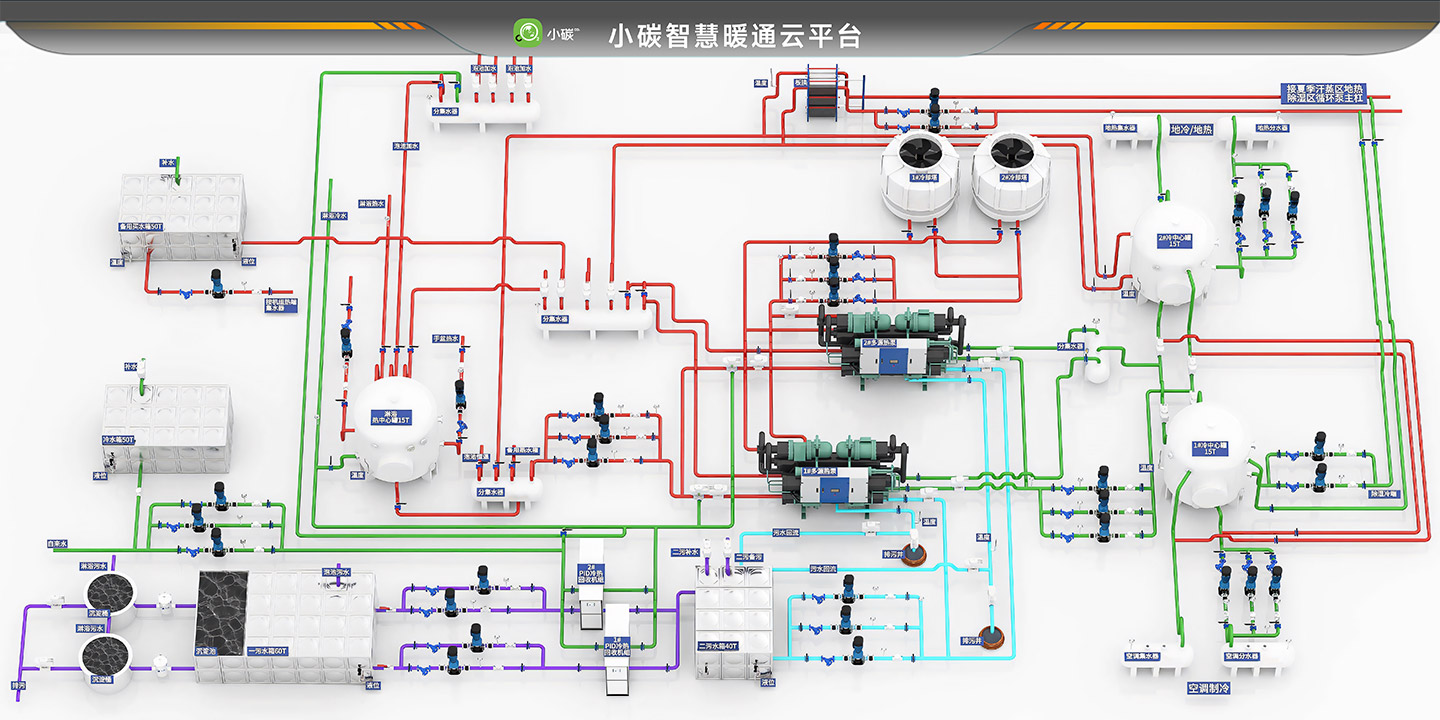
Task: Click the 地冷/地热 label
Action: [1190, 129]
